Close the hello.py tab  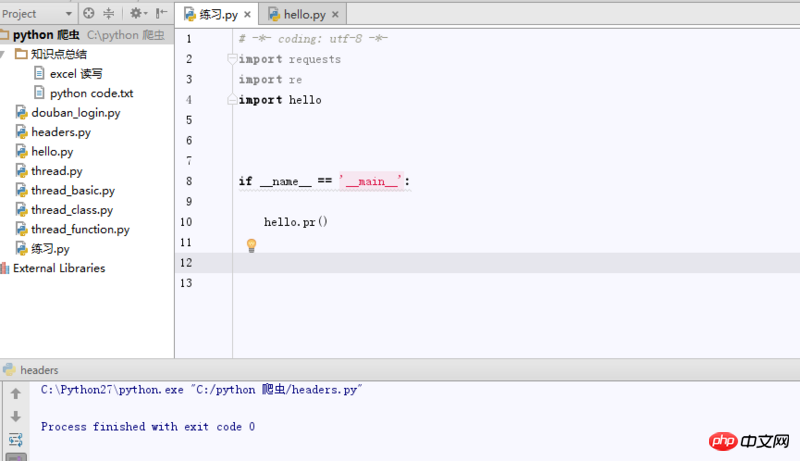click(x=335, y=15)
